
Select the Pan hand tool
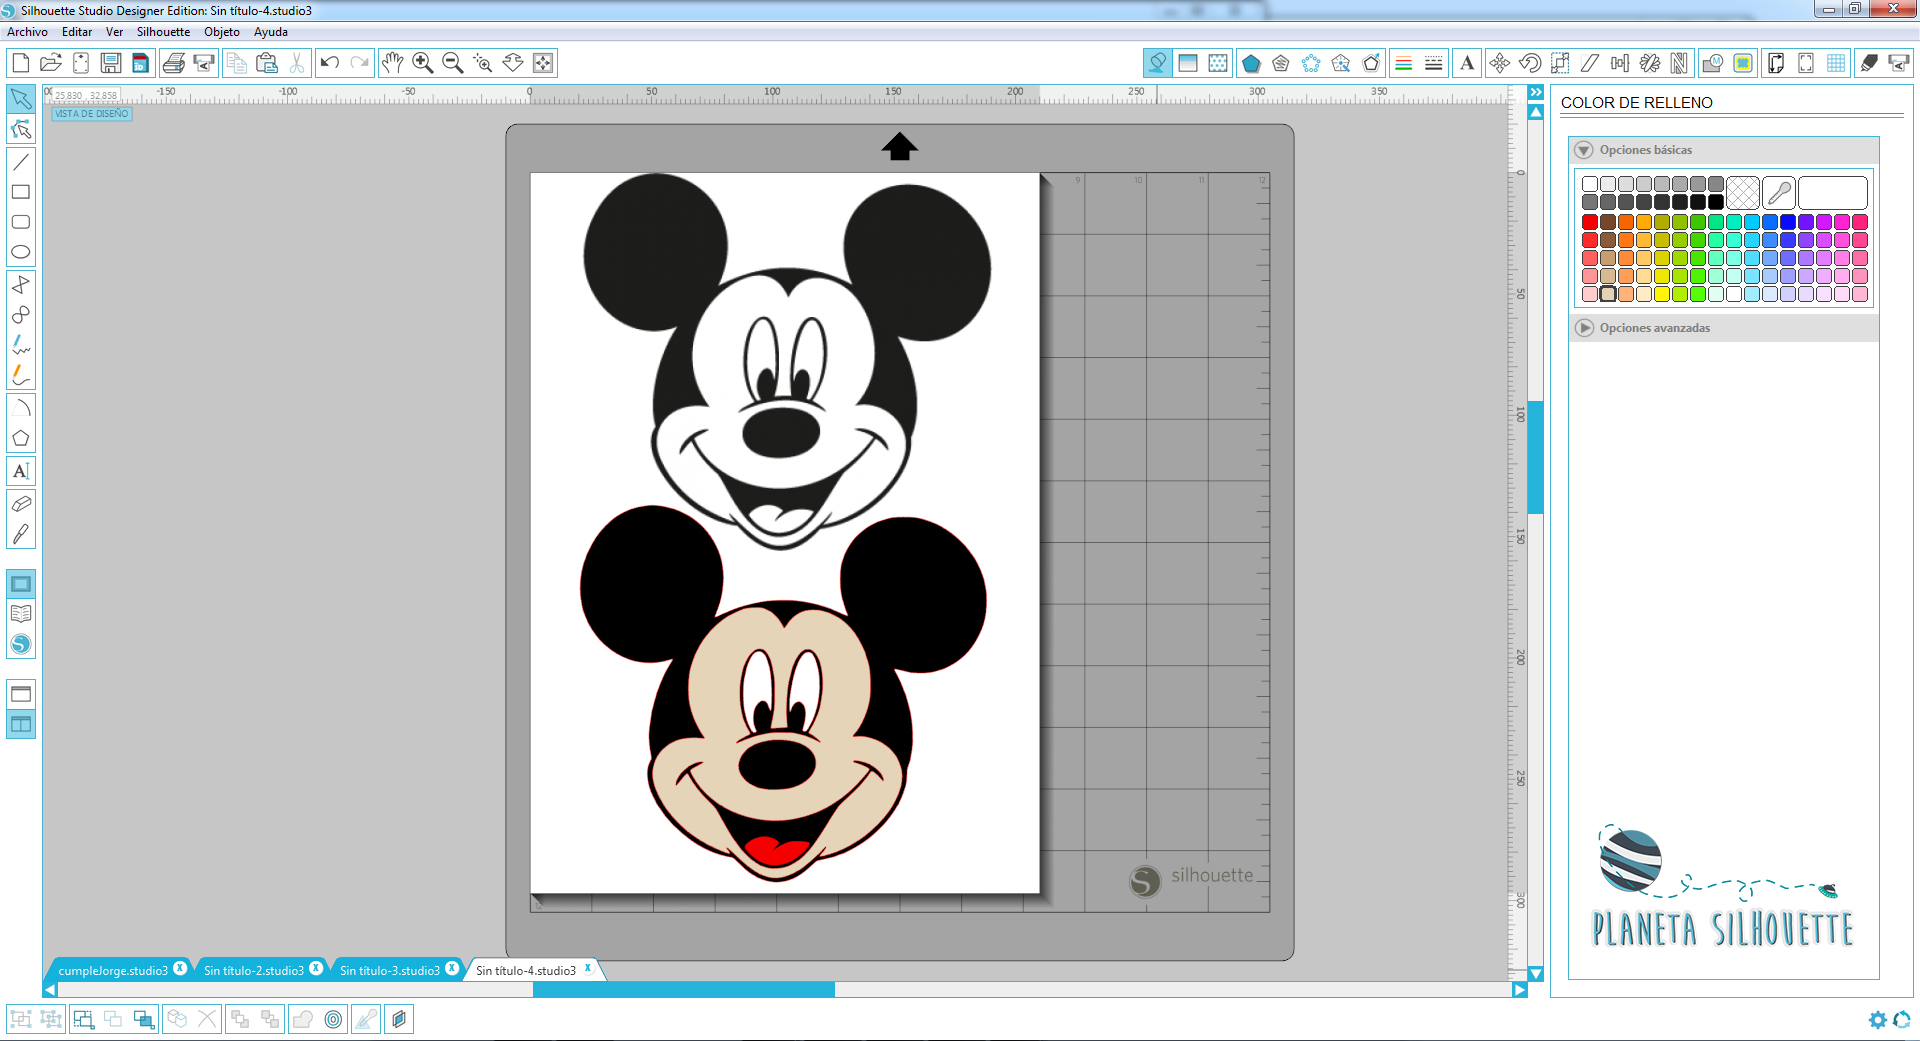point(392,63)
